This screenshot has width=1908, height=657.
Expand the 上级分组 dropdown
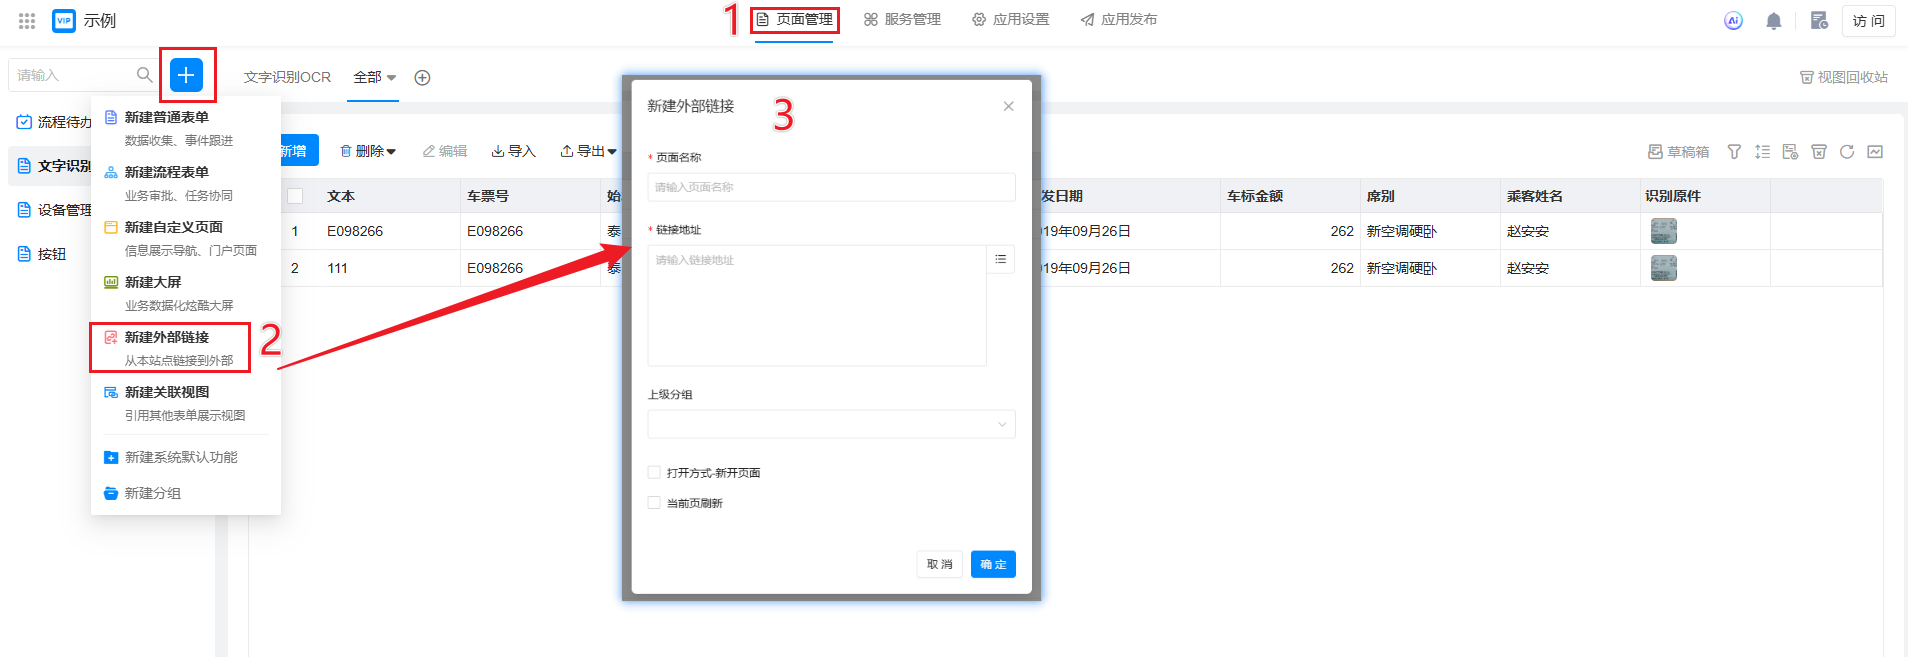coord(831,424)
